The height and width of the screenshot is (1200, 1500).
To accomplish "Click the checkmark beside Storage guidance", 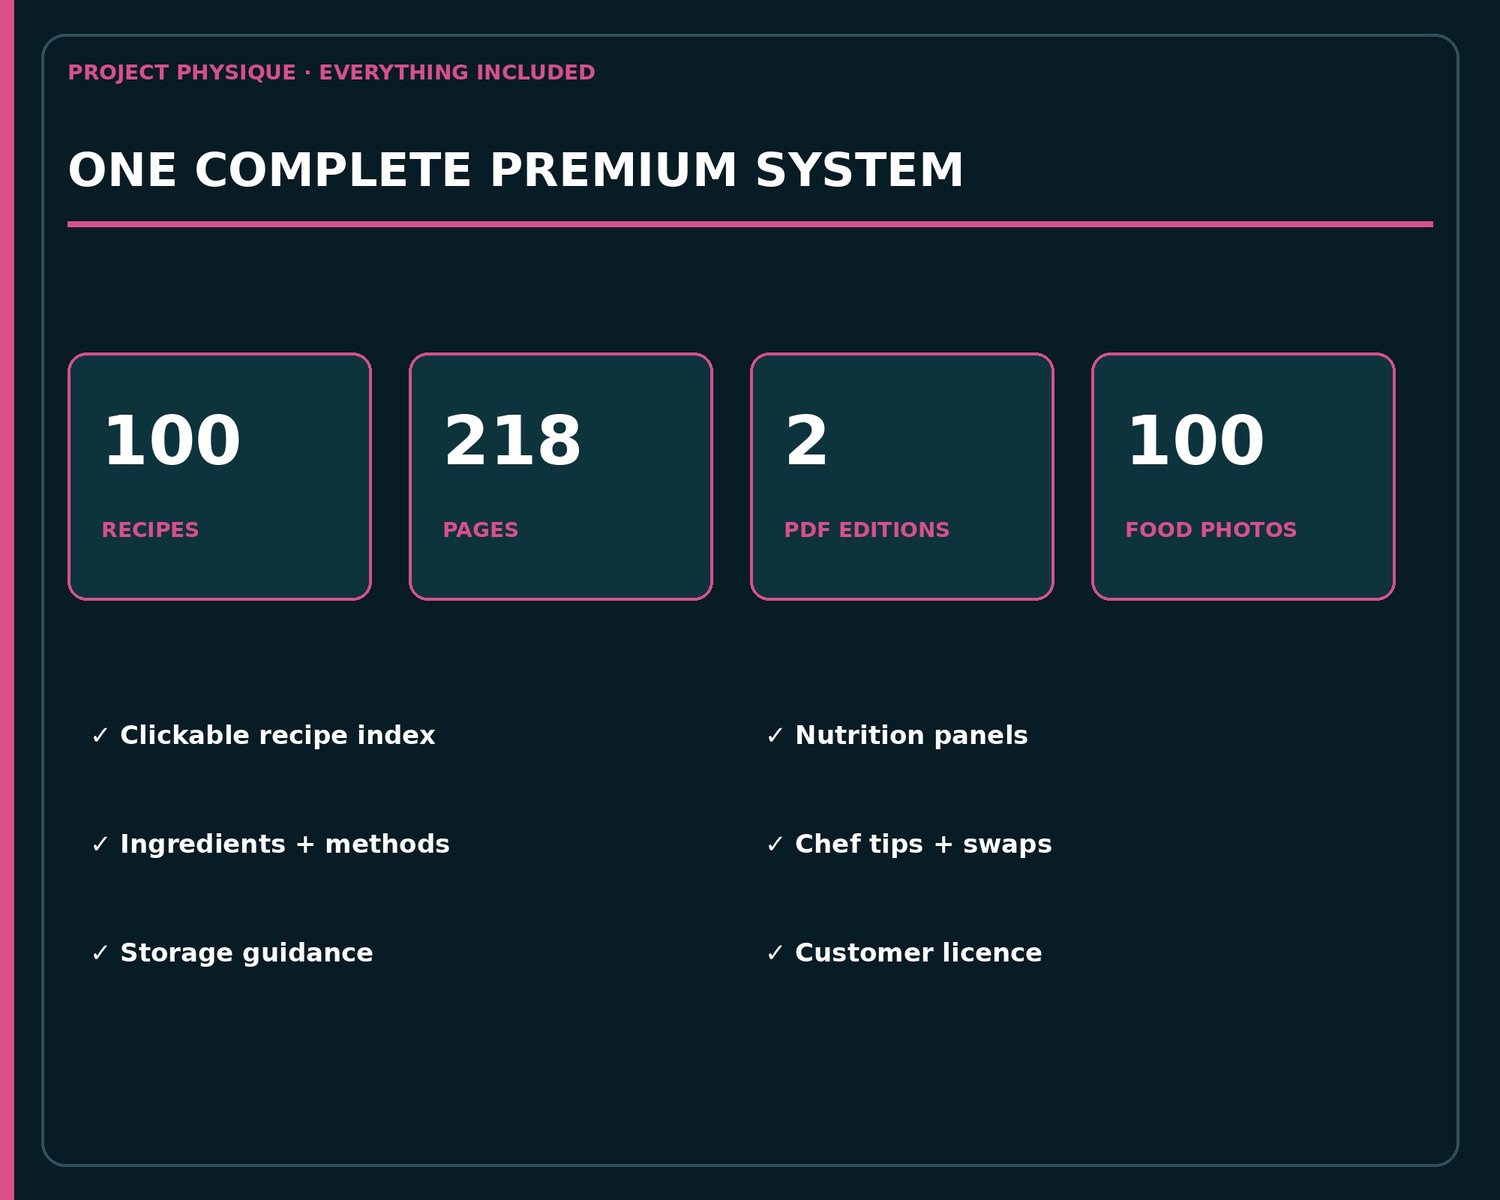I will pos(99,954).
